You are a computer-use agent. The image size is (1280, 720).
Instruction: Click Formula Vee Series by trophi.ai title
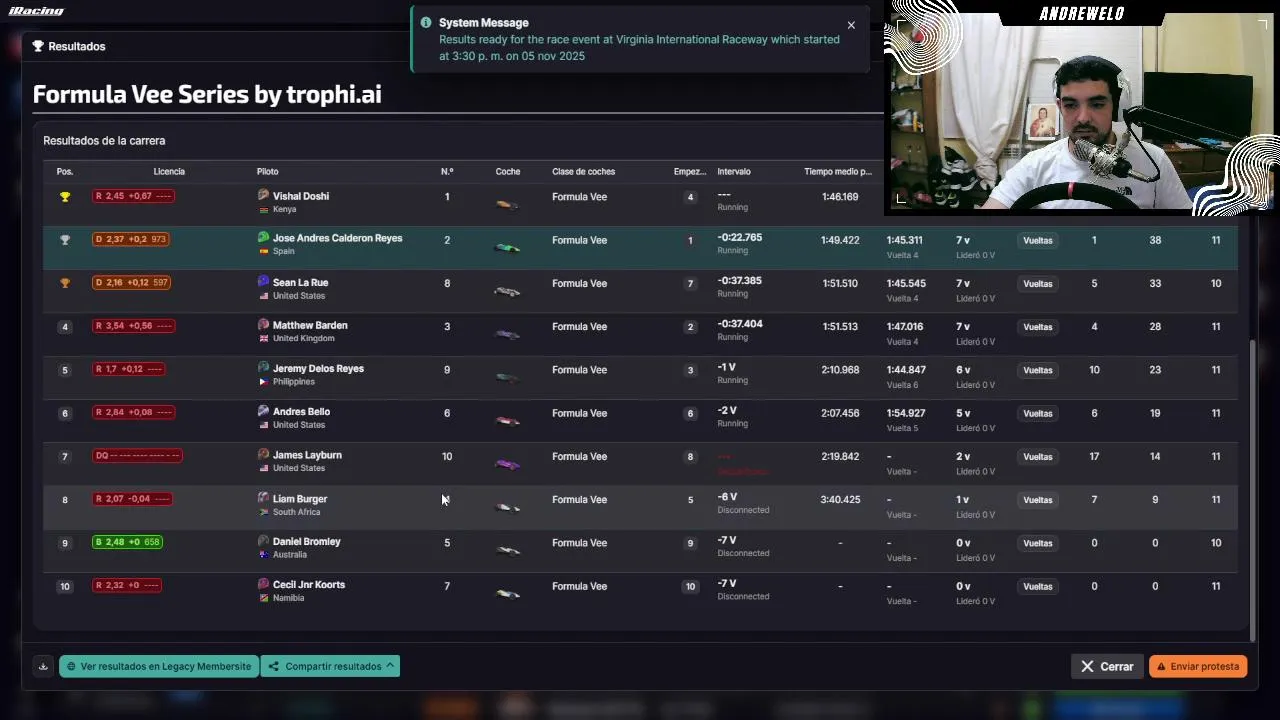tap(207, 95)
